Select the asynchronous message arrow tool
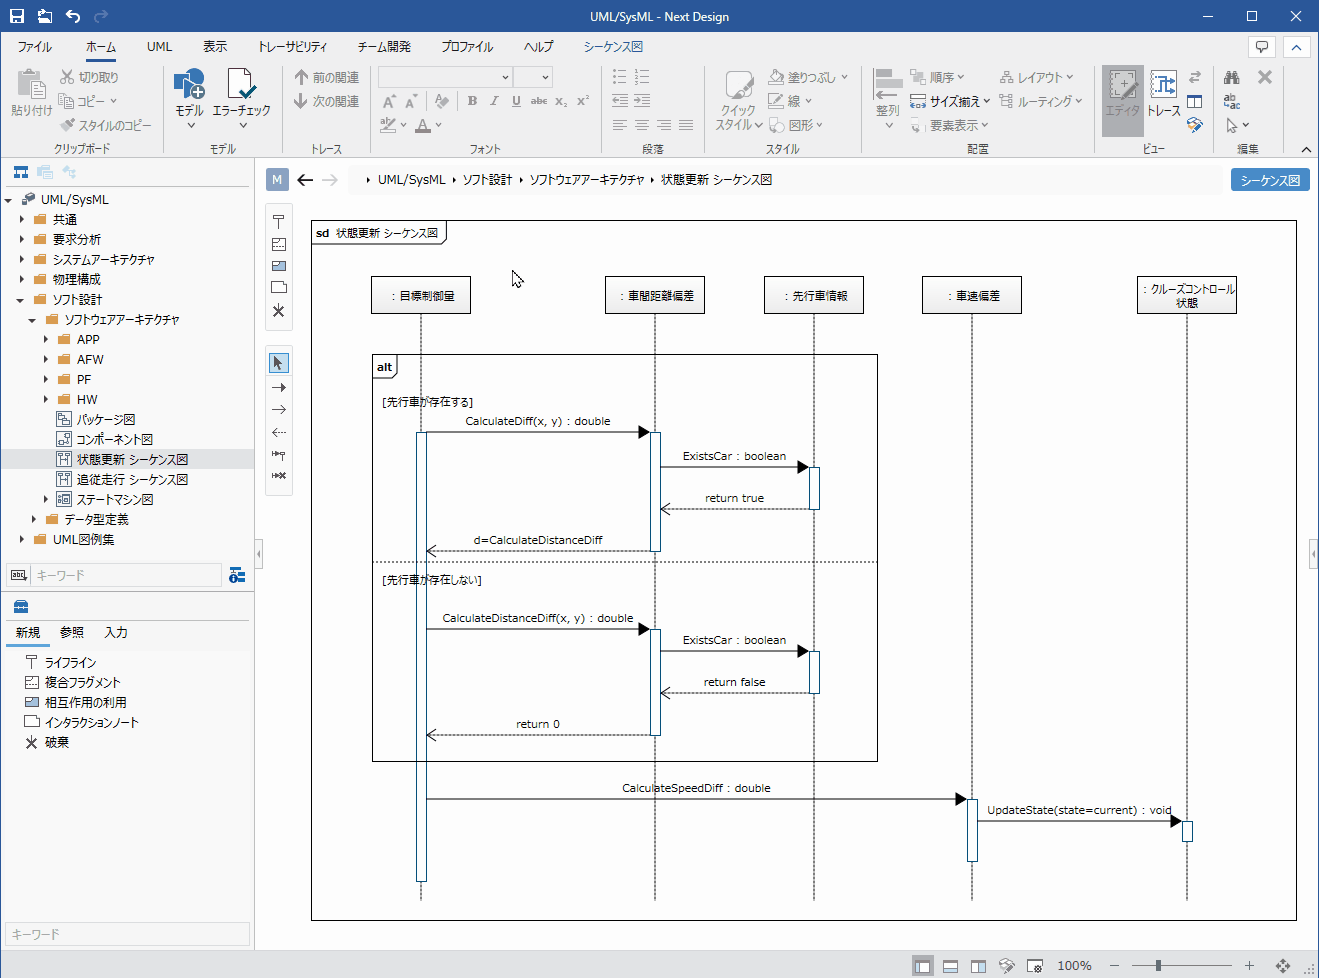Viewport: 1319px width, 978px height. 279,409
